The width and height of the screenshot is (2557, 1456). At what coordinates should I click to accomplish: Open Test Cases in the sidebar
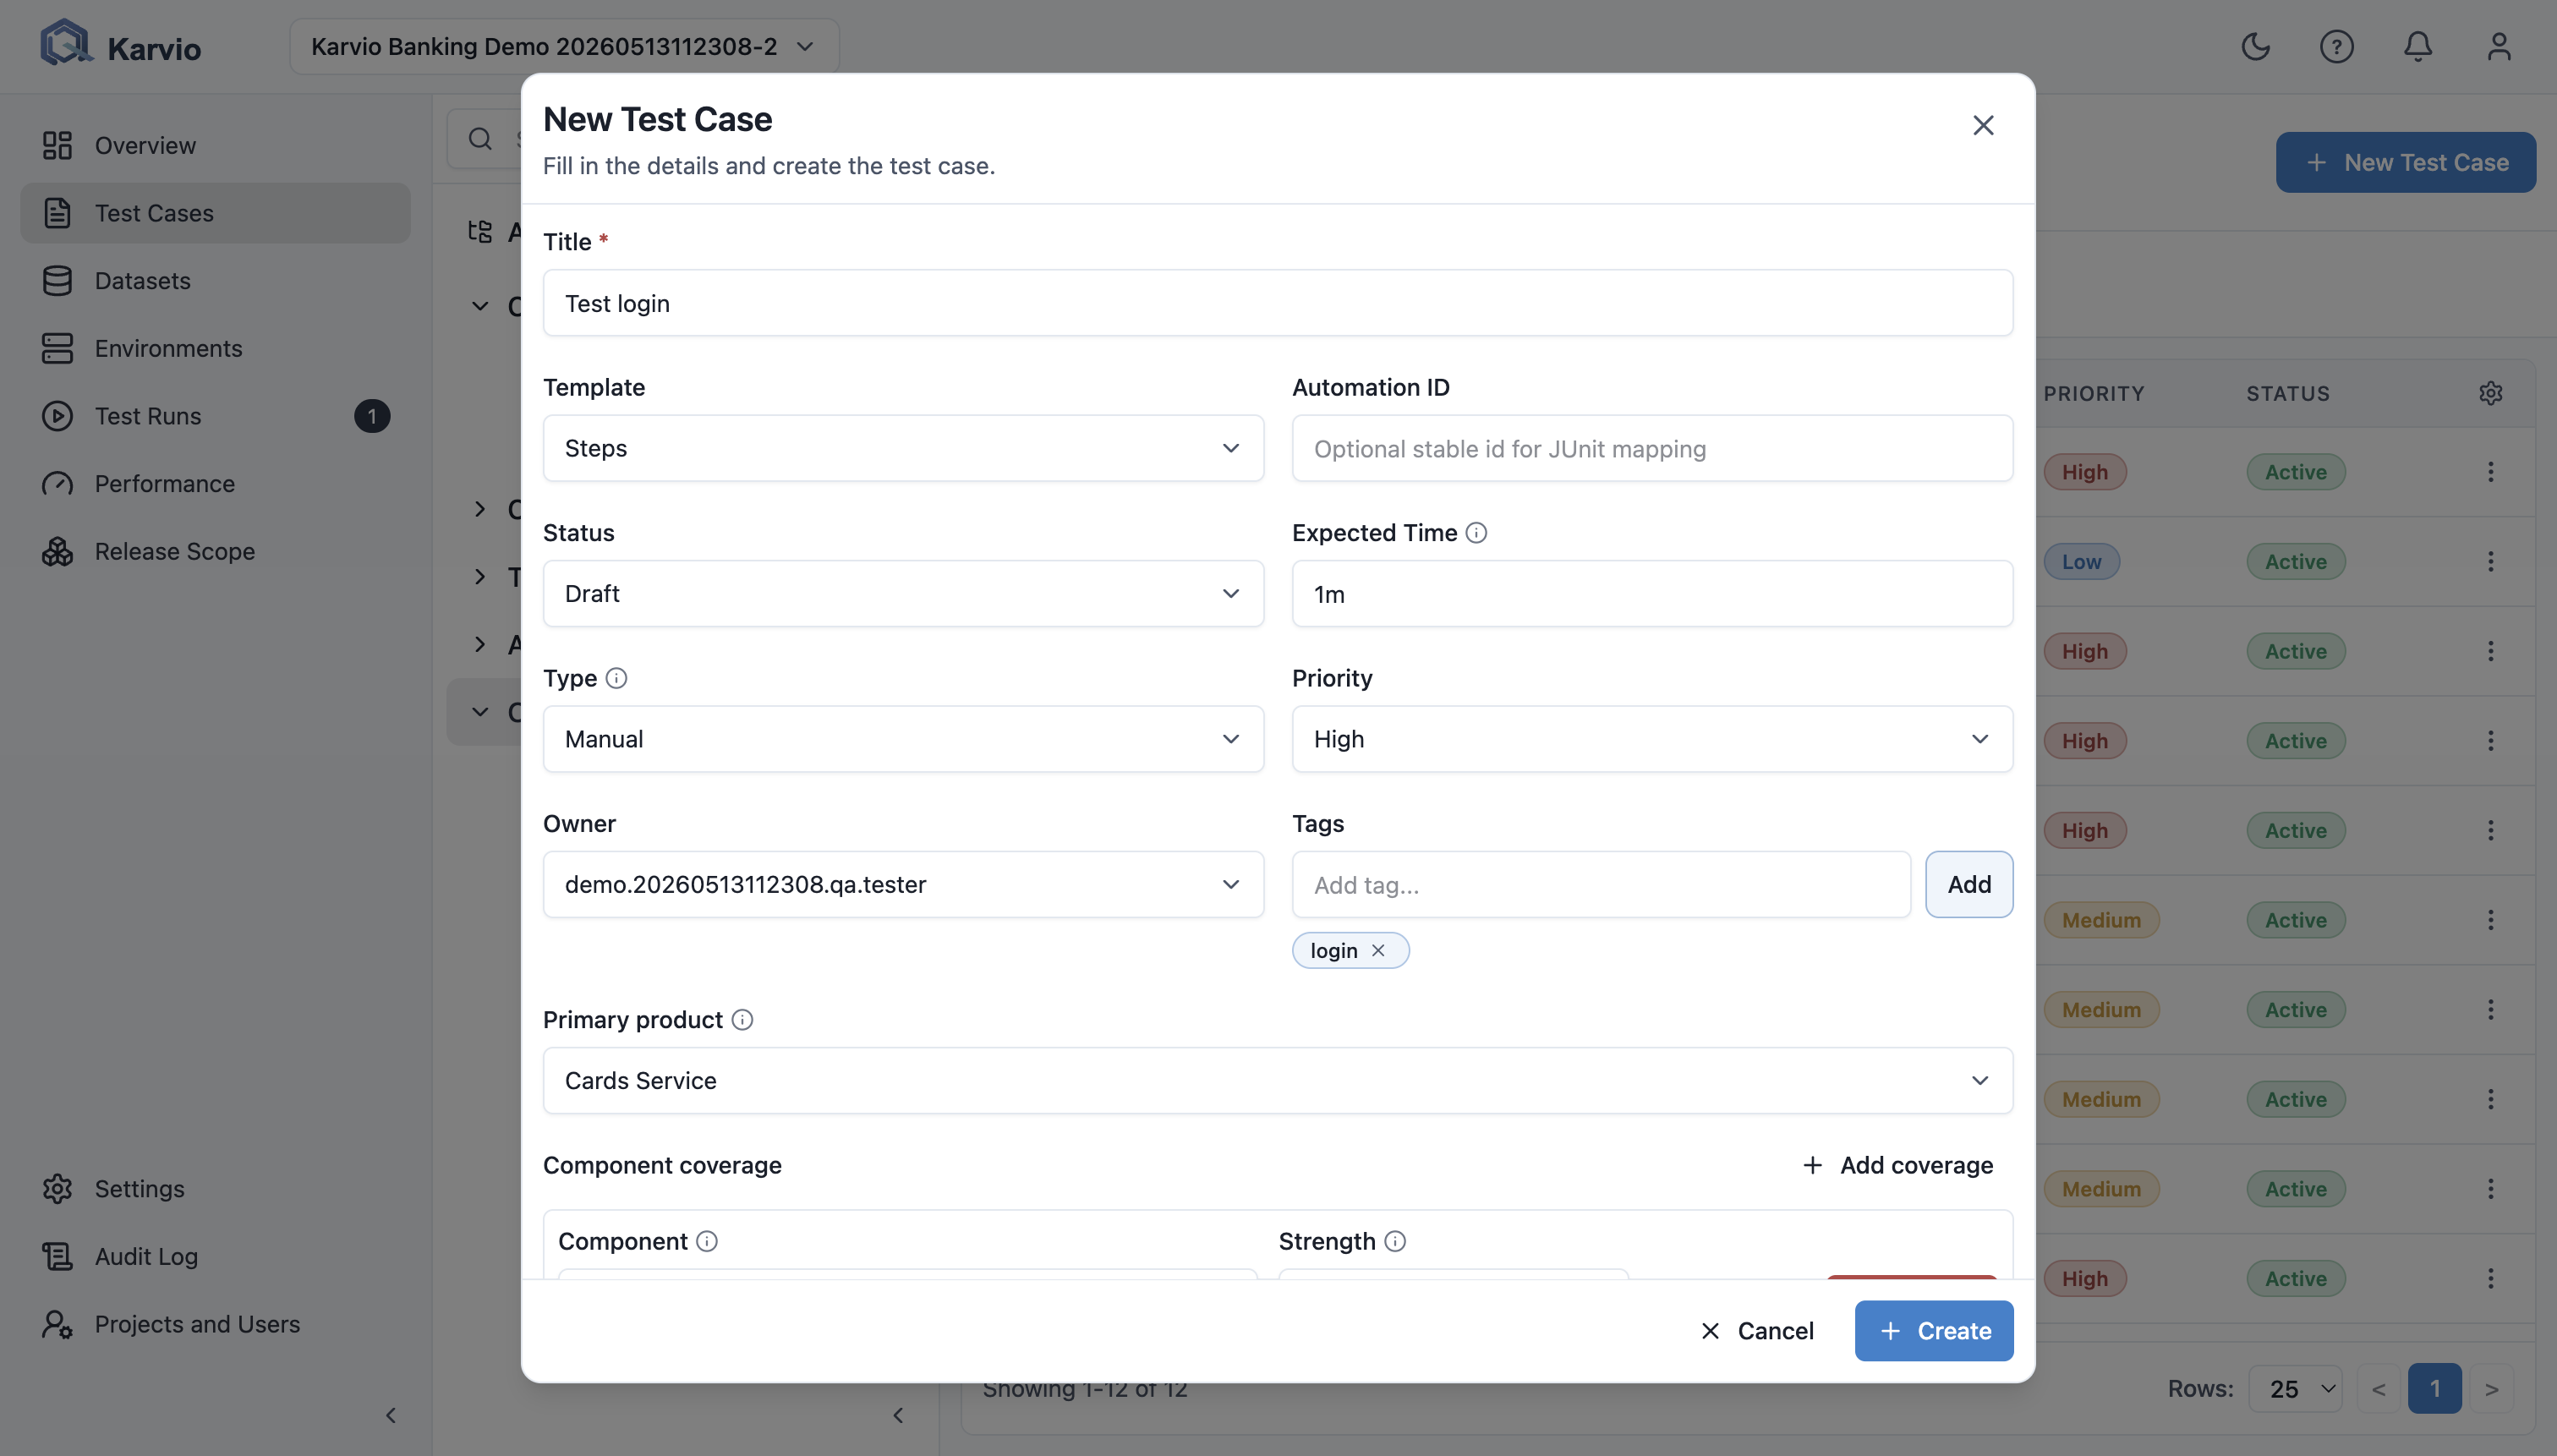point(215,213)
